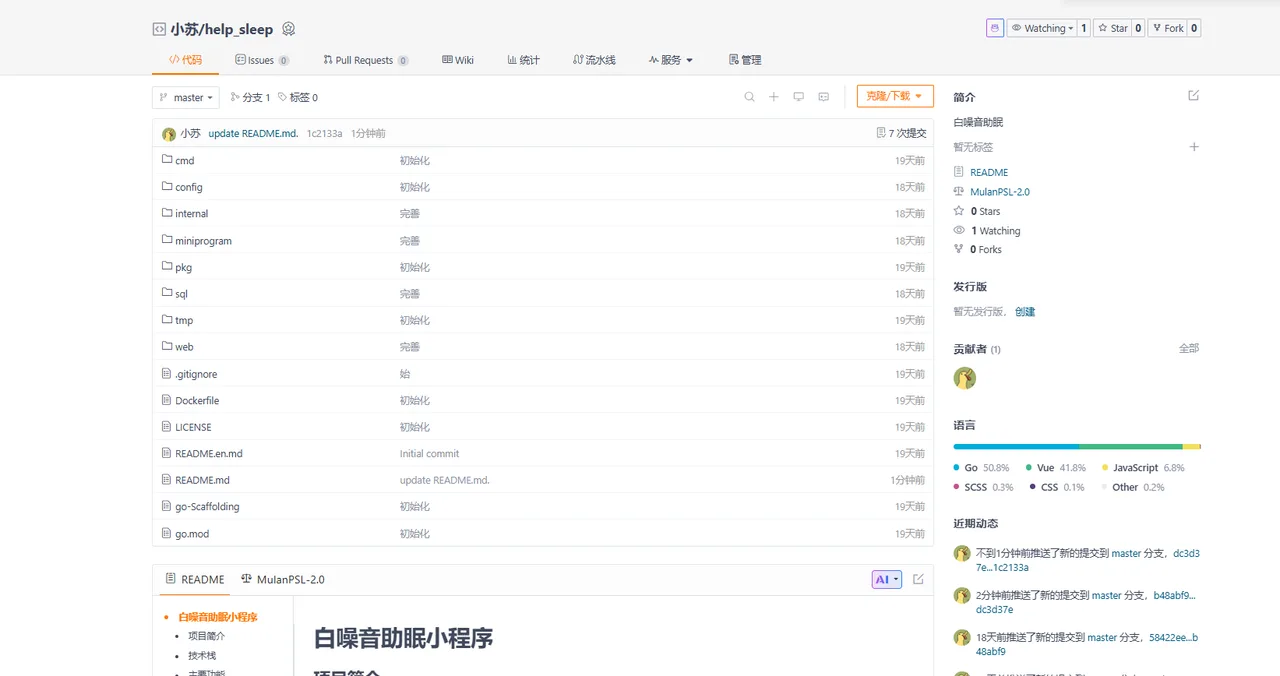Open the Dockerfile file

197,400
